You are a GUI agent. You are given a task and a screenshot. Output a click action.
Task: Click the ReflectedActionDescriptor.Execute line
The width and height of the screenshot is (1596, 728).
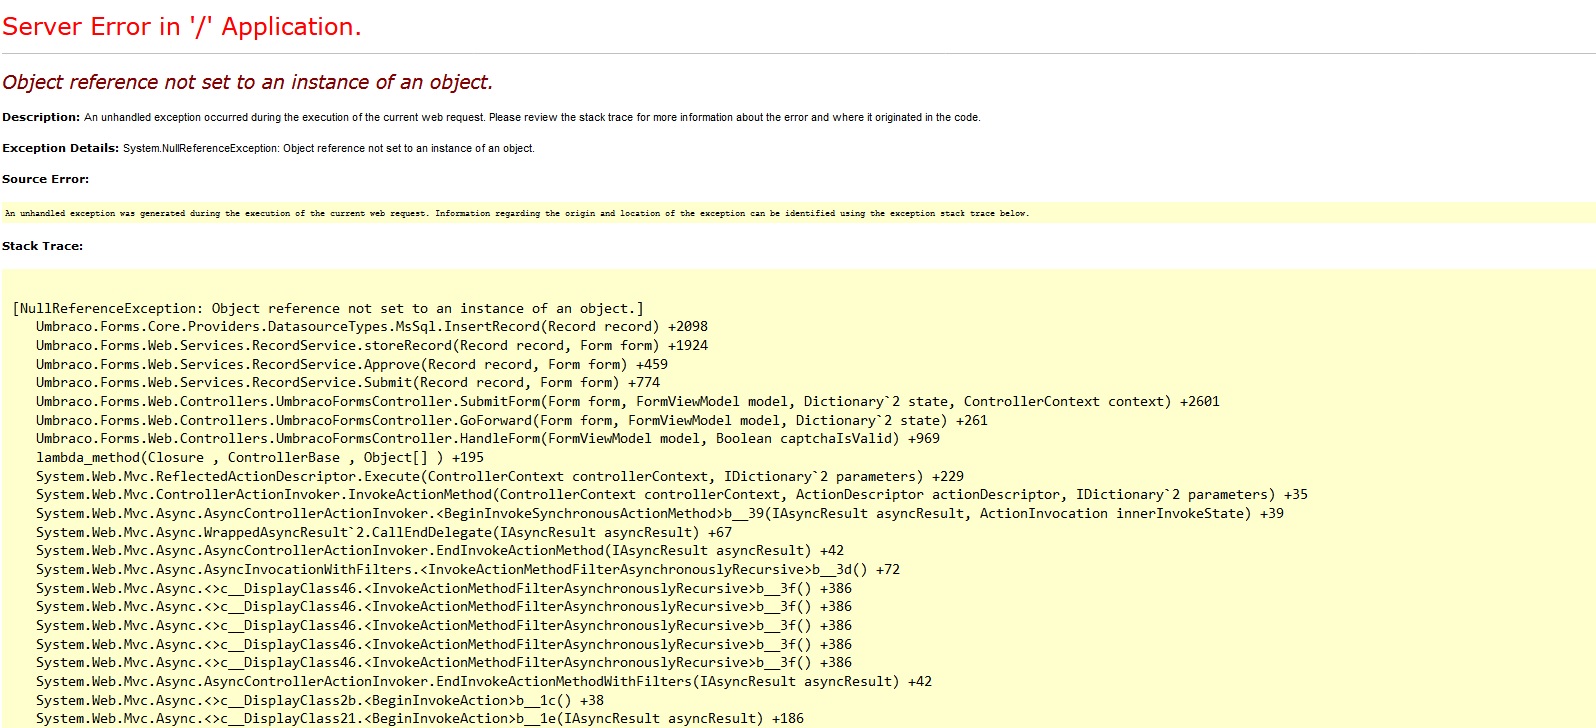tap(500, 477)
